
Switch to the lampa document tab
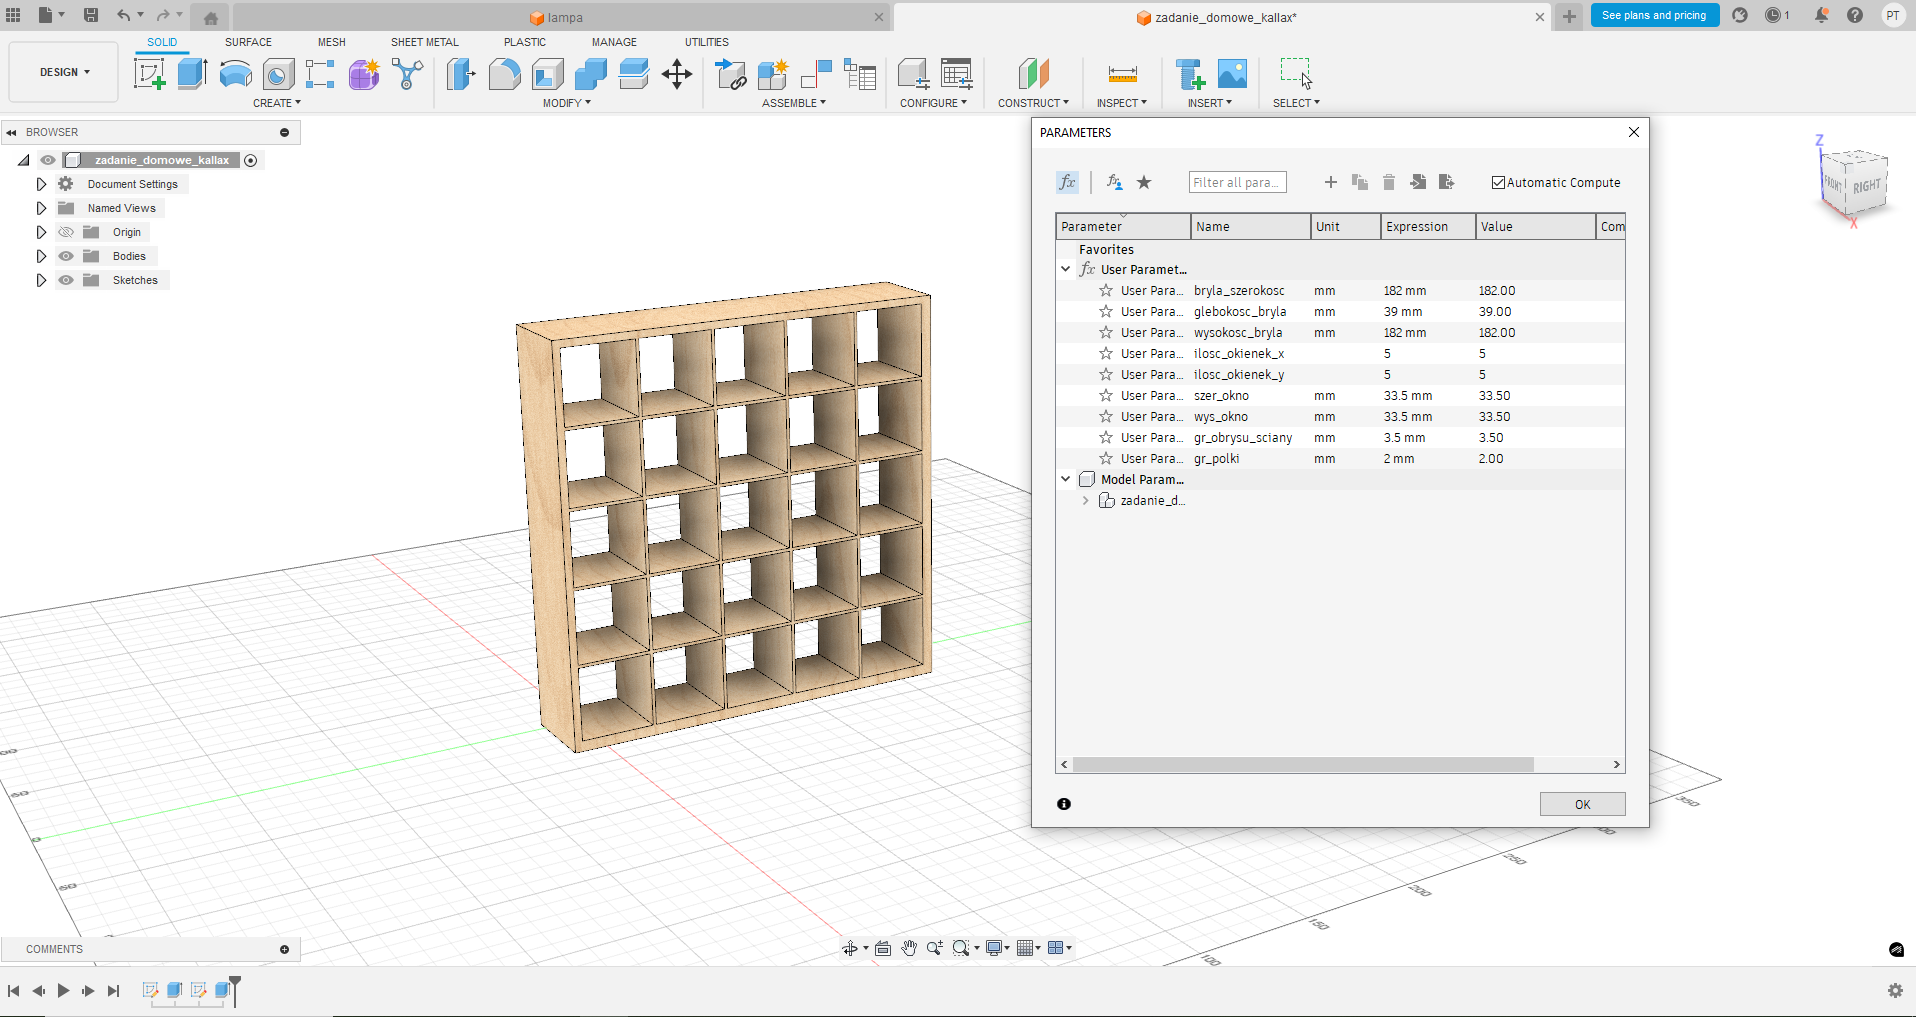(563, 17)
